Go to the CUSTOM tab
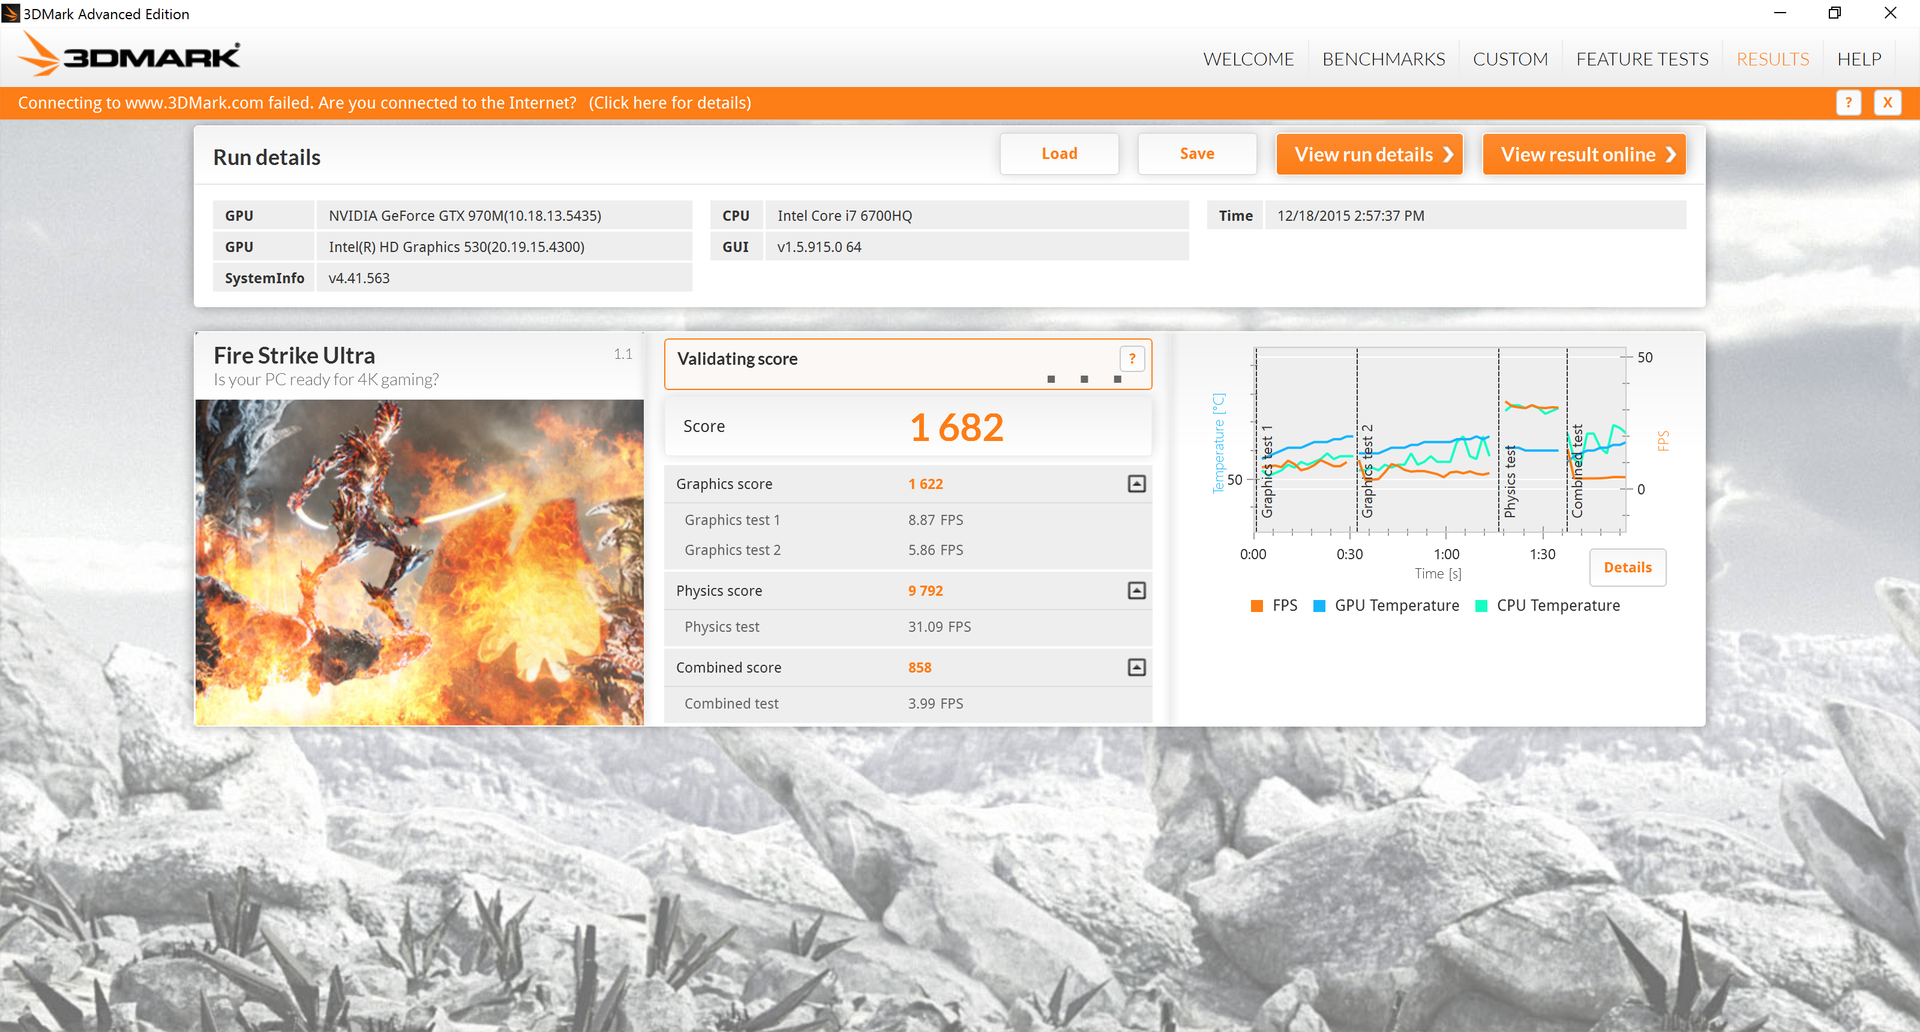The height and width of the screenshot is (1032, 1920). [x=1510, y=59]
